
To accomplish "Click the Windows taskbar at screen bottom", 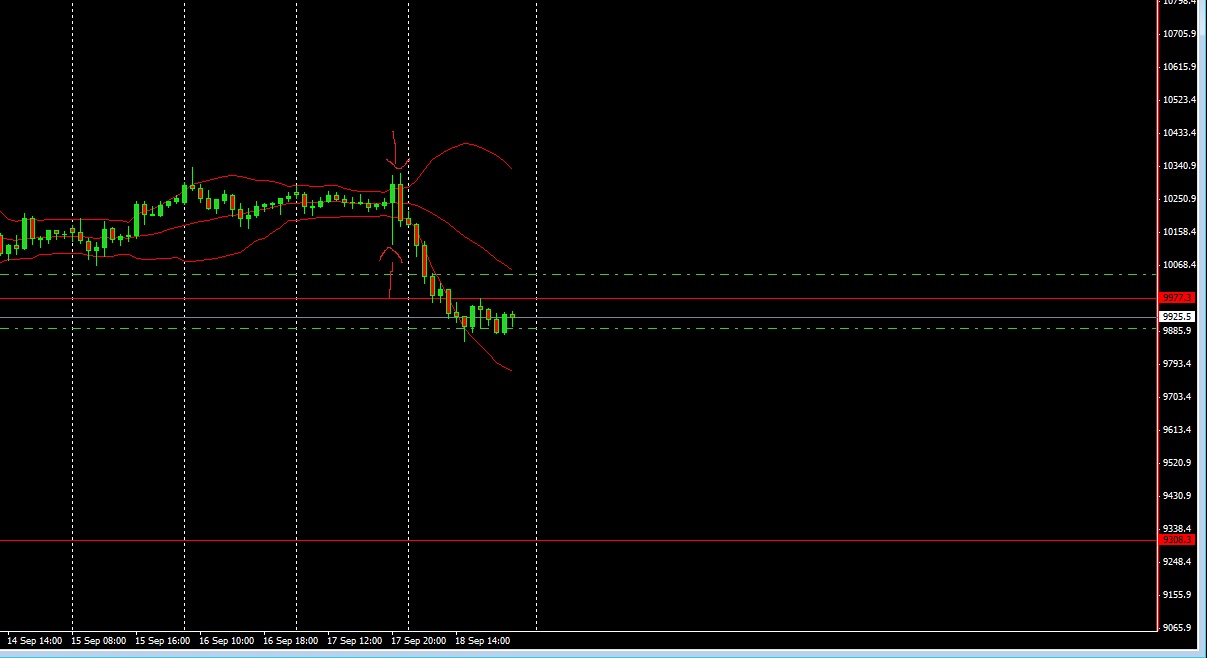I will click(600, 653).
